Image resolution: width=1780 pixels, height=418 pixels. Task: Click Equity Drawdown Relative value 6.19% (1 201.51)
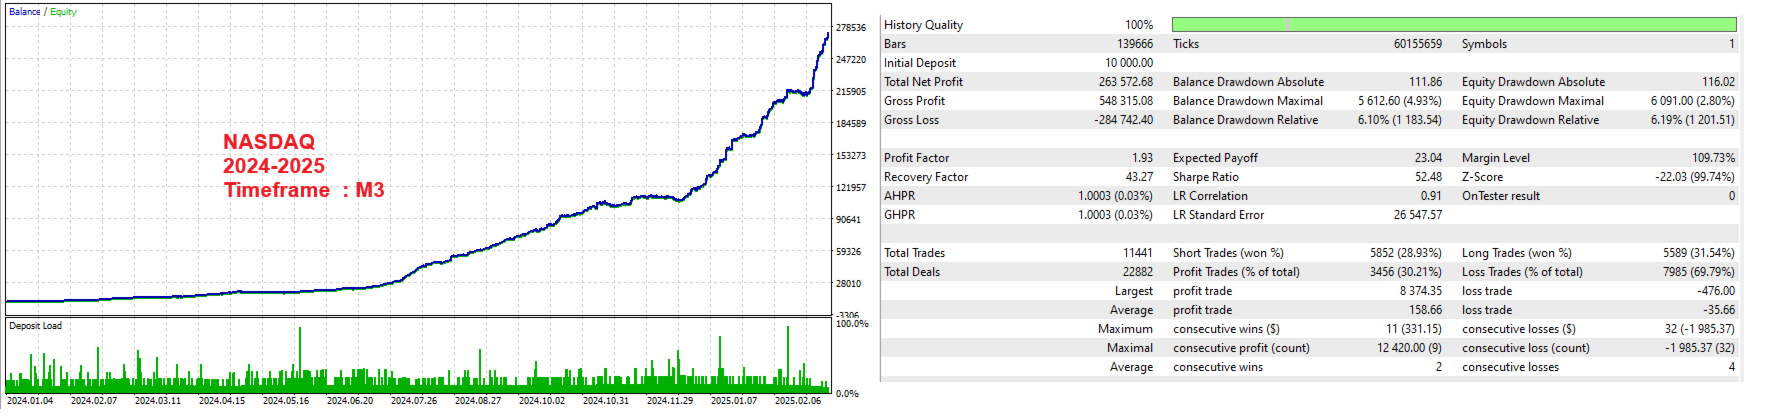coord(1693,120)
